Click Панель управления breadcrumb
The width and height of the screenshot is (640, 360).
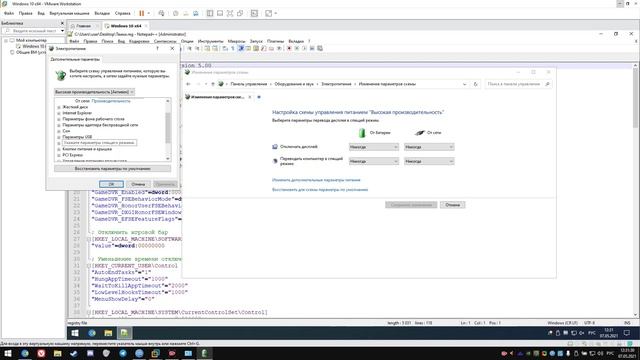[x=249, y=84]
